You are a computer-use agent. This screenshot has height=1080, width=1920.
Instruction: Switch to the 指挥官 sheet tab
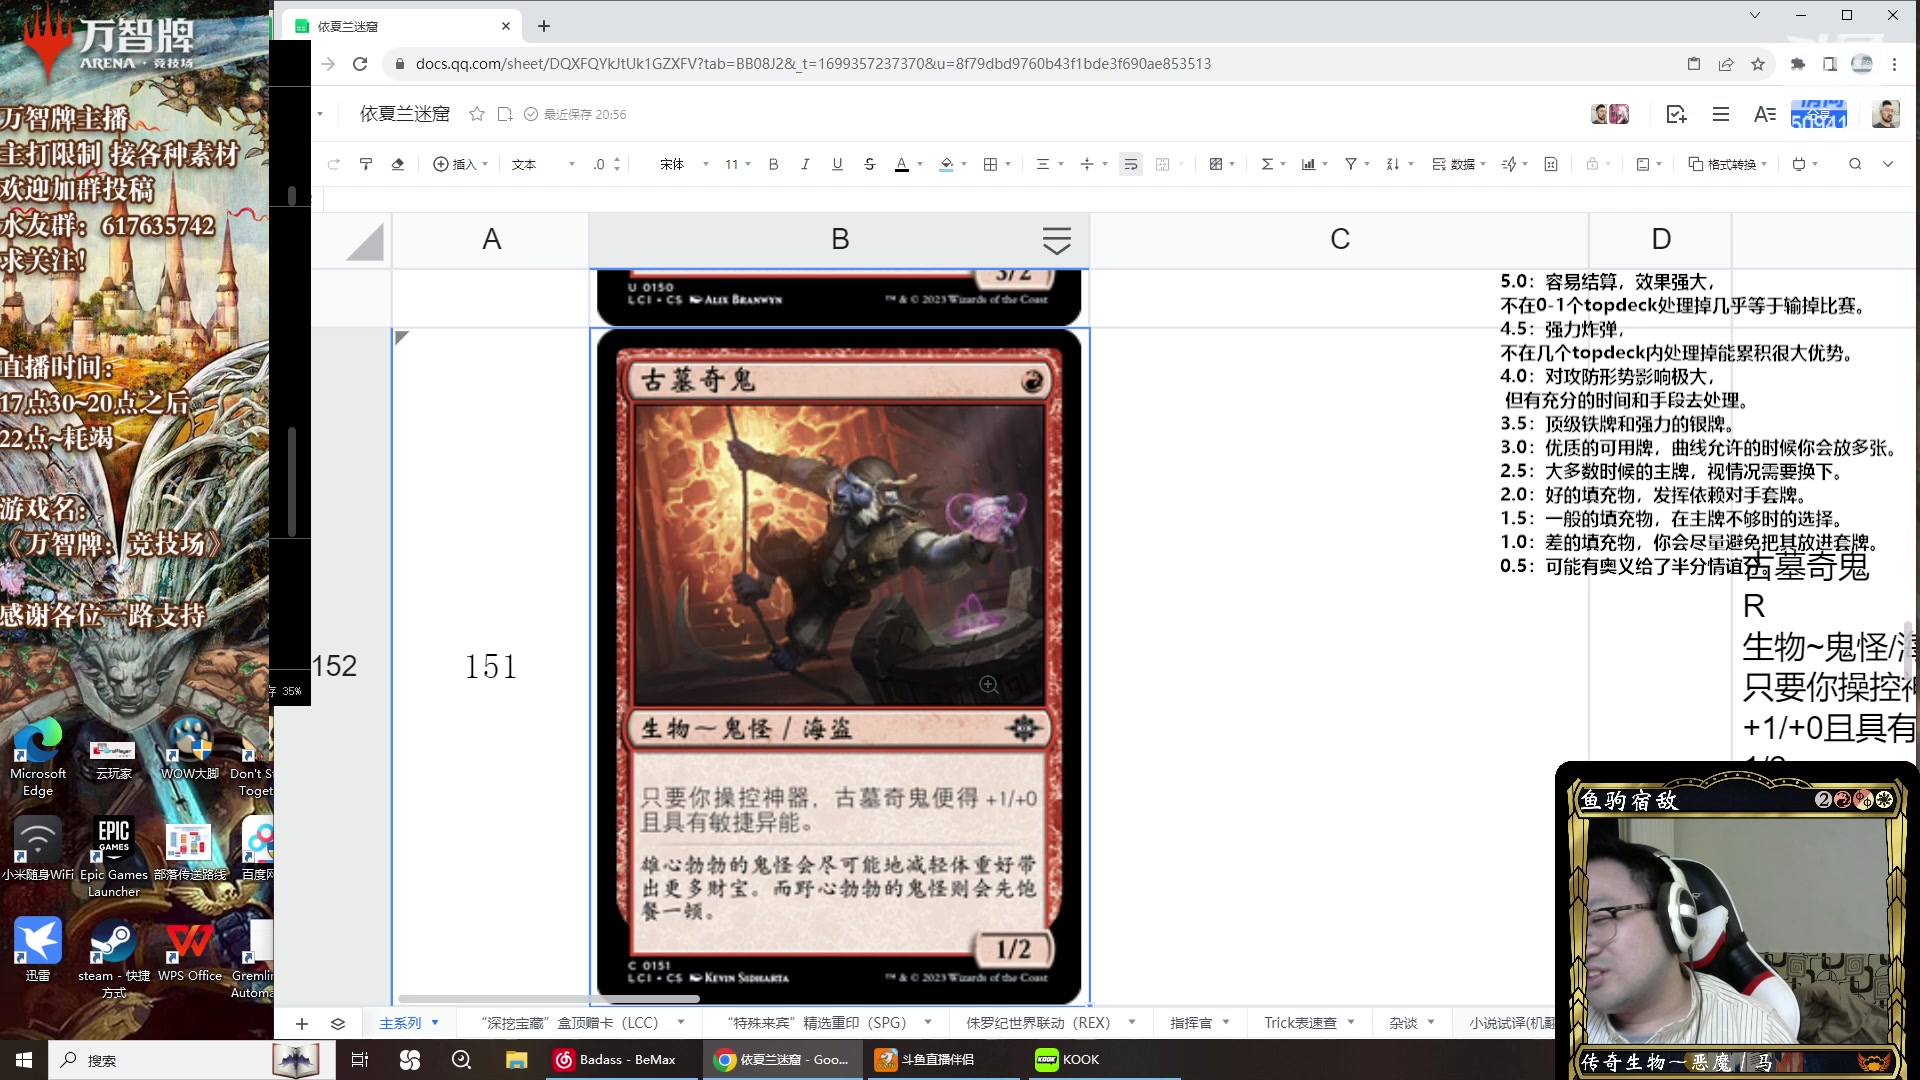(1190, 1023)
